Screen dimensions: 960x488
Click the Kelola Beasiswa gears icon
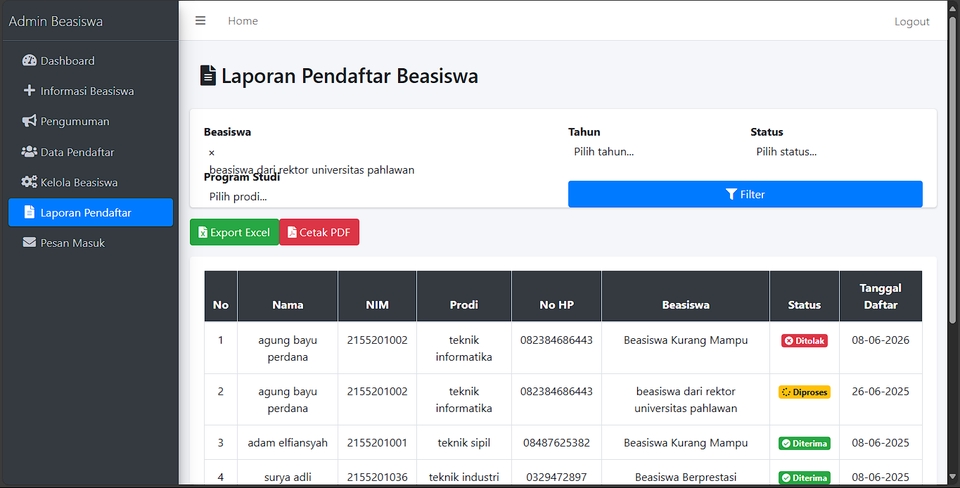29,182
